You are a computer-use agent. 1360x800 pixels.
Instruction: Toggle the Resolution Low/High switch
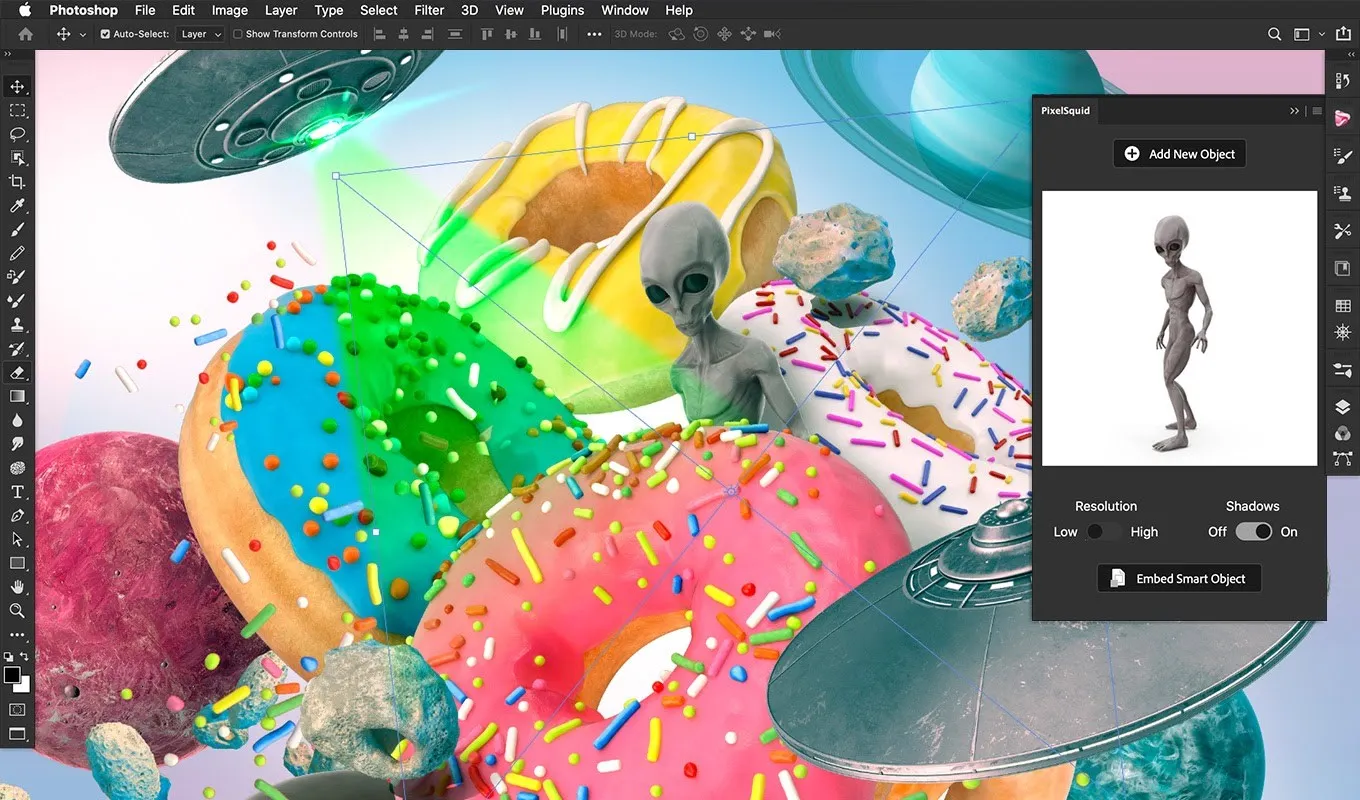click(1104, 532)
